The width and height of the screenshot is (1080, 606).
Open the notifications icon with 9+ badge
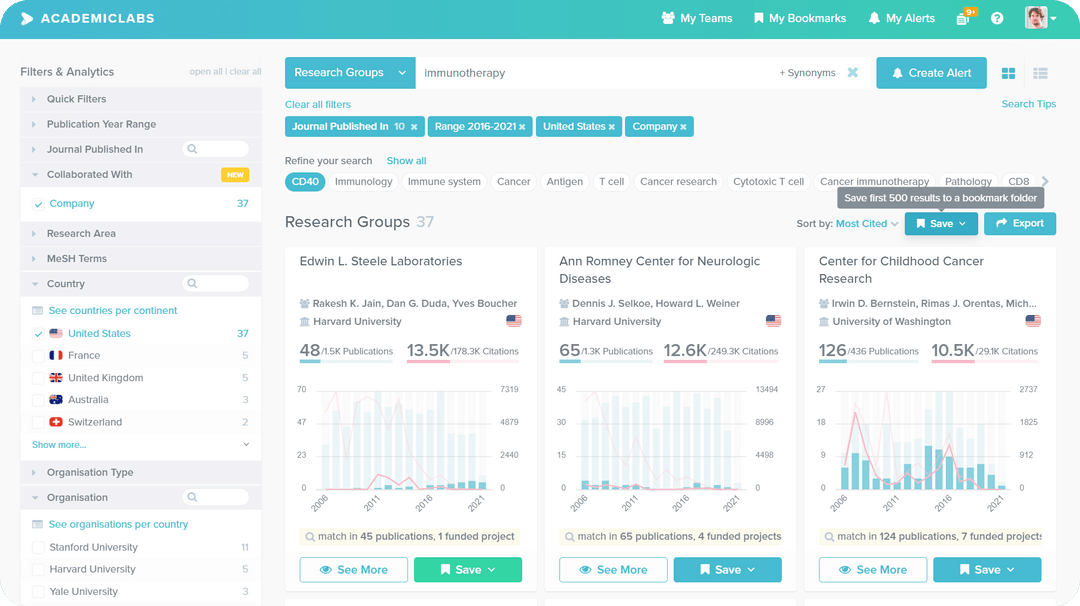(960, 17)
